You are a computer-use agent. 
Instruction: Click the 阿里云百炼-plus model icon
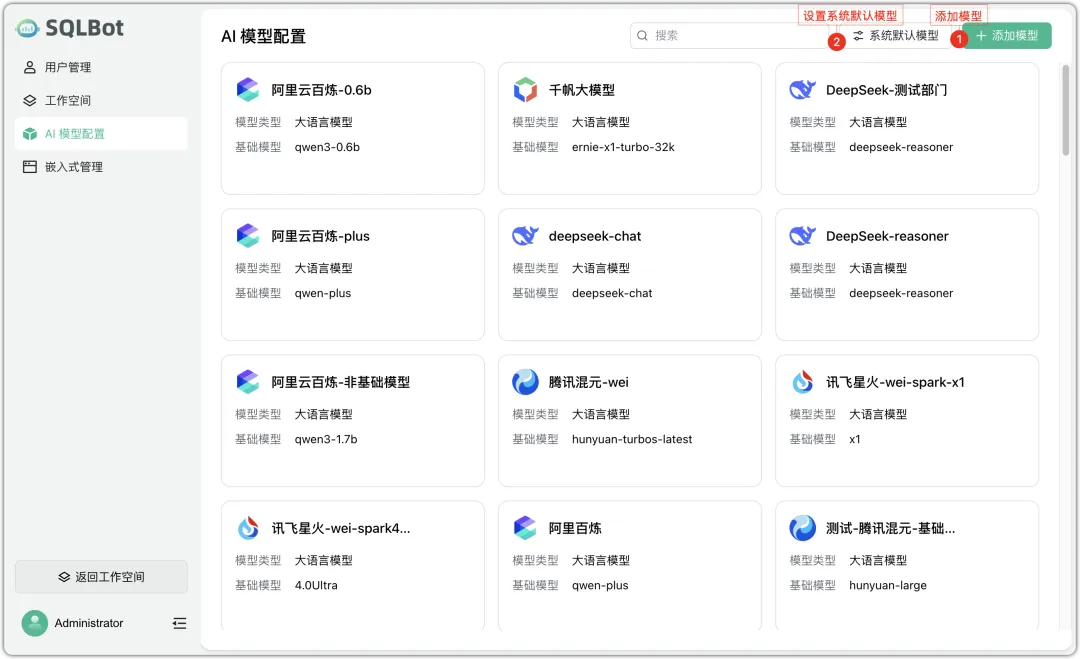(x=248, y=236)
